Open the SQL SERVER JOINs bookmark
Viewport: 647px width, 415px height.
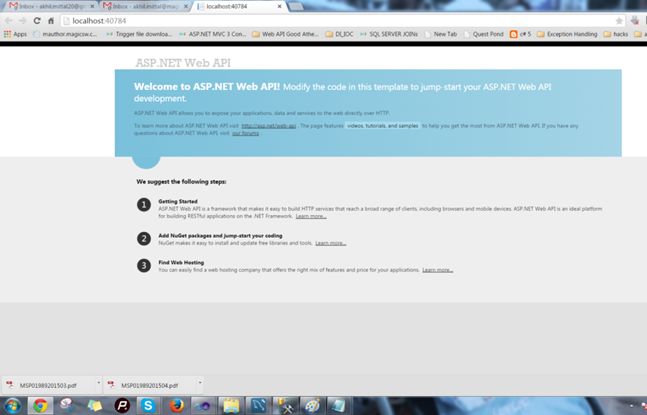point(389,34)
